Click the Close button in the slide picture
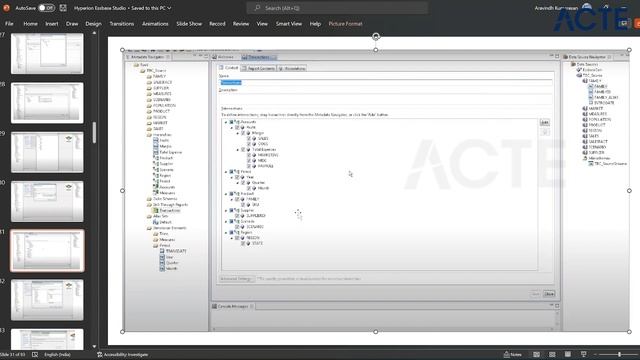This screenshot has width=640, height=360. click(549, 294)
